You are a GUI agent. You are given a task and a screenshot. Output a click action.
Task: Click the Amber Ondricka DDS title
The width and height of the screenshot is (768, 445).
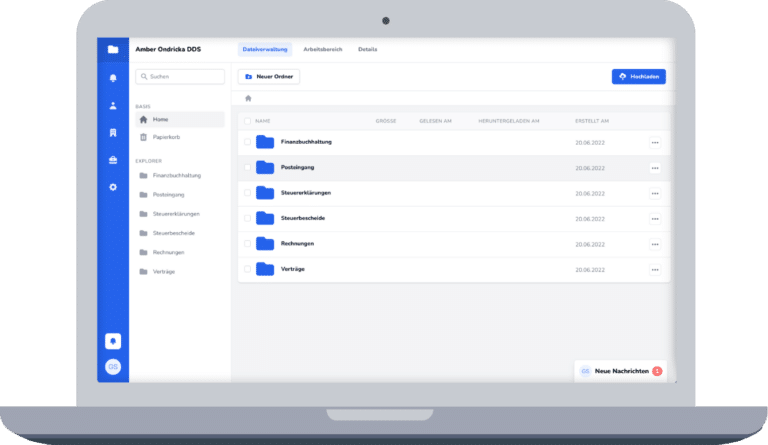pyautogui.click(x=168, y=49)
